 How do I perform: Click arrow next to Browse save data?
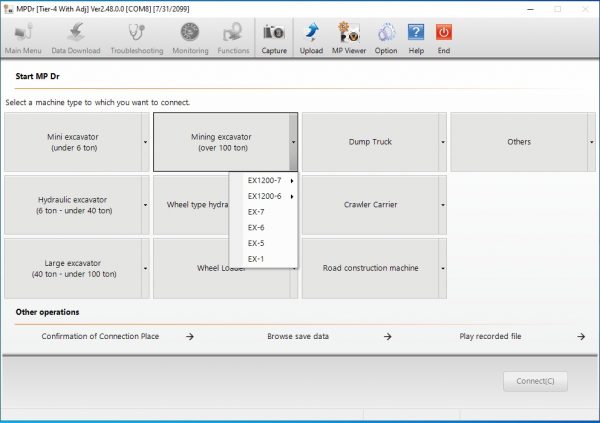(x=388, y=336)
